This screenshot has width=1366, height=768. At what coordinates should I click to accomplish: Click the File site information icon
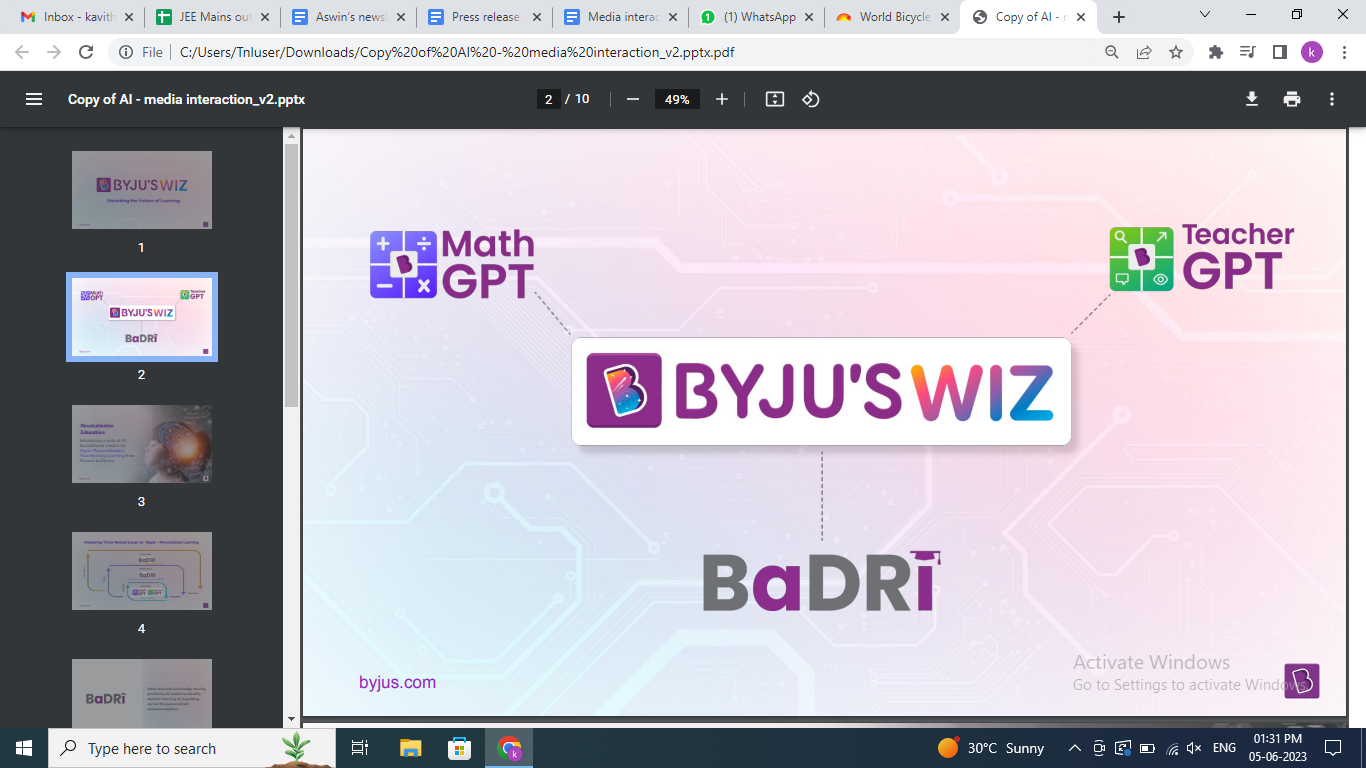click(x=140, y=52)
